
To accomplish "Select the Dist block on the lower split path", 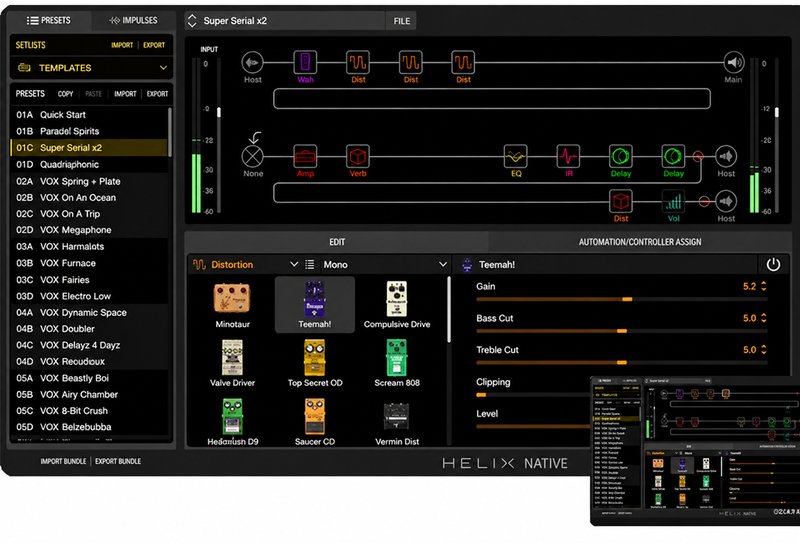I will click(621, 201).
